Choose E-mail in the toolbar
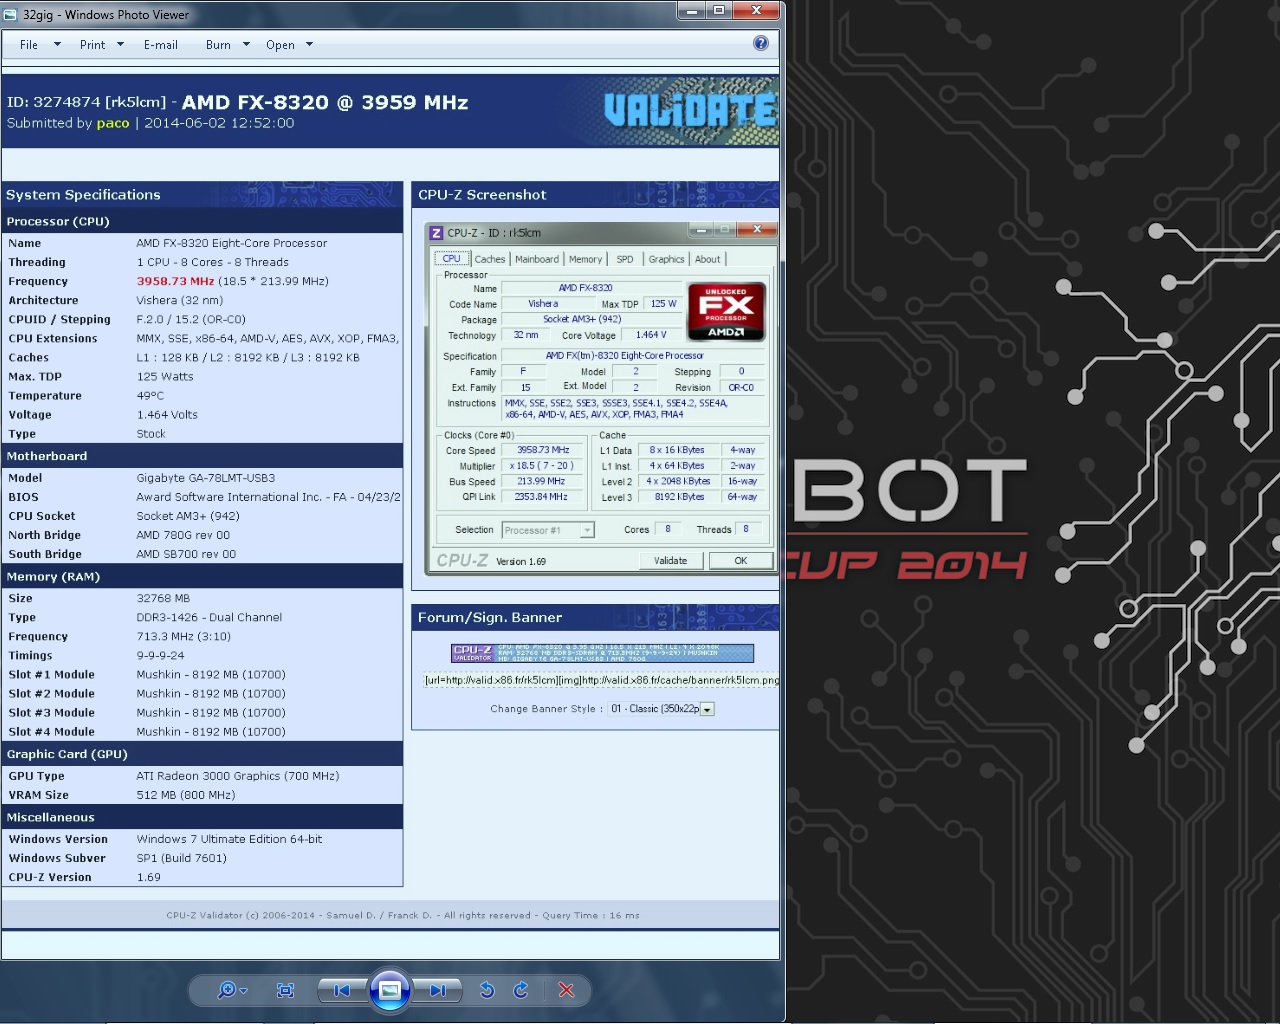 pos(161,44)
